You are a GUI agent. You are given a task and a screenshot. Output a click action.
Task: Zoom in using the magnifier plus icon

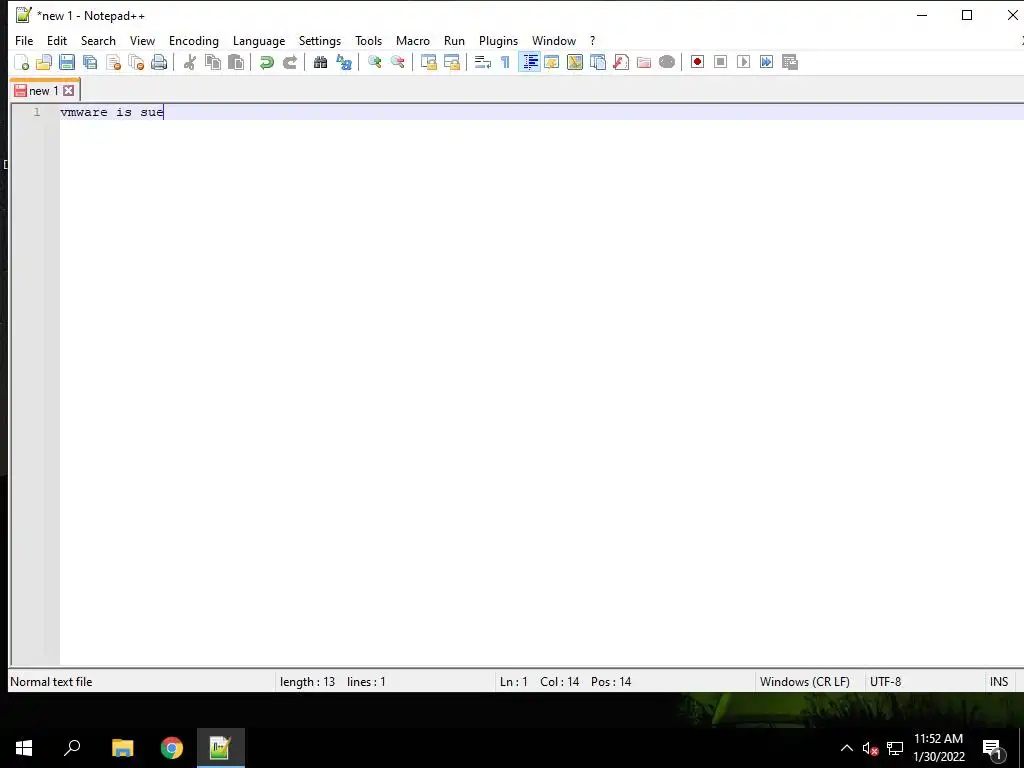click(374, 62)
